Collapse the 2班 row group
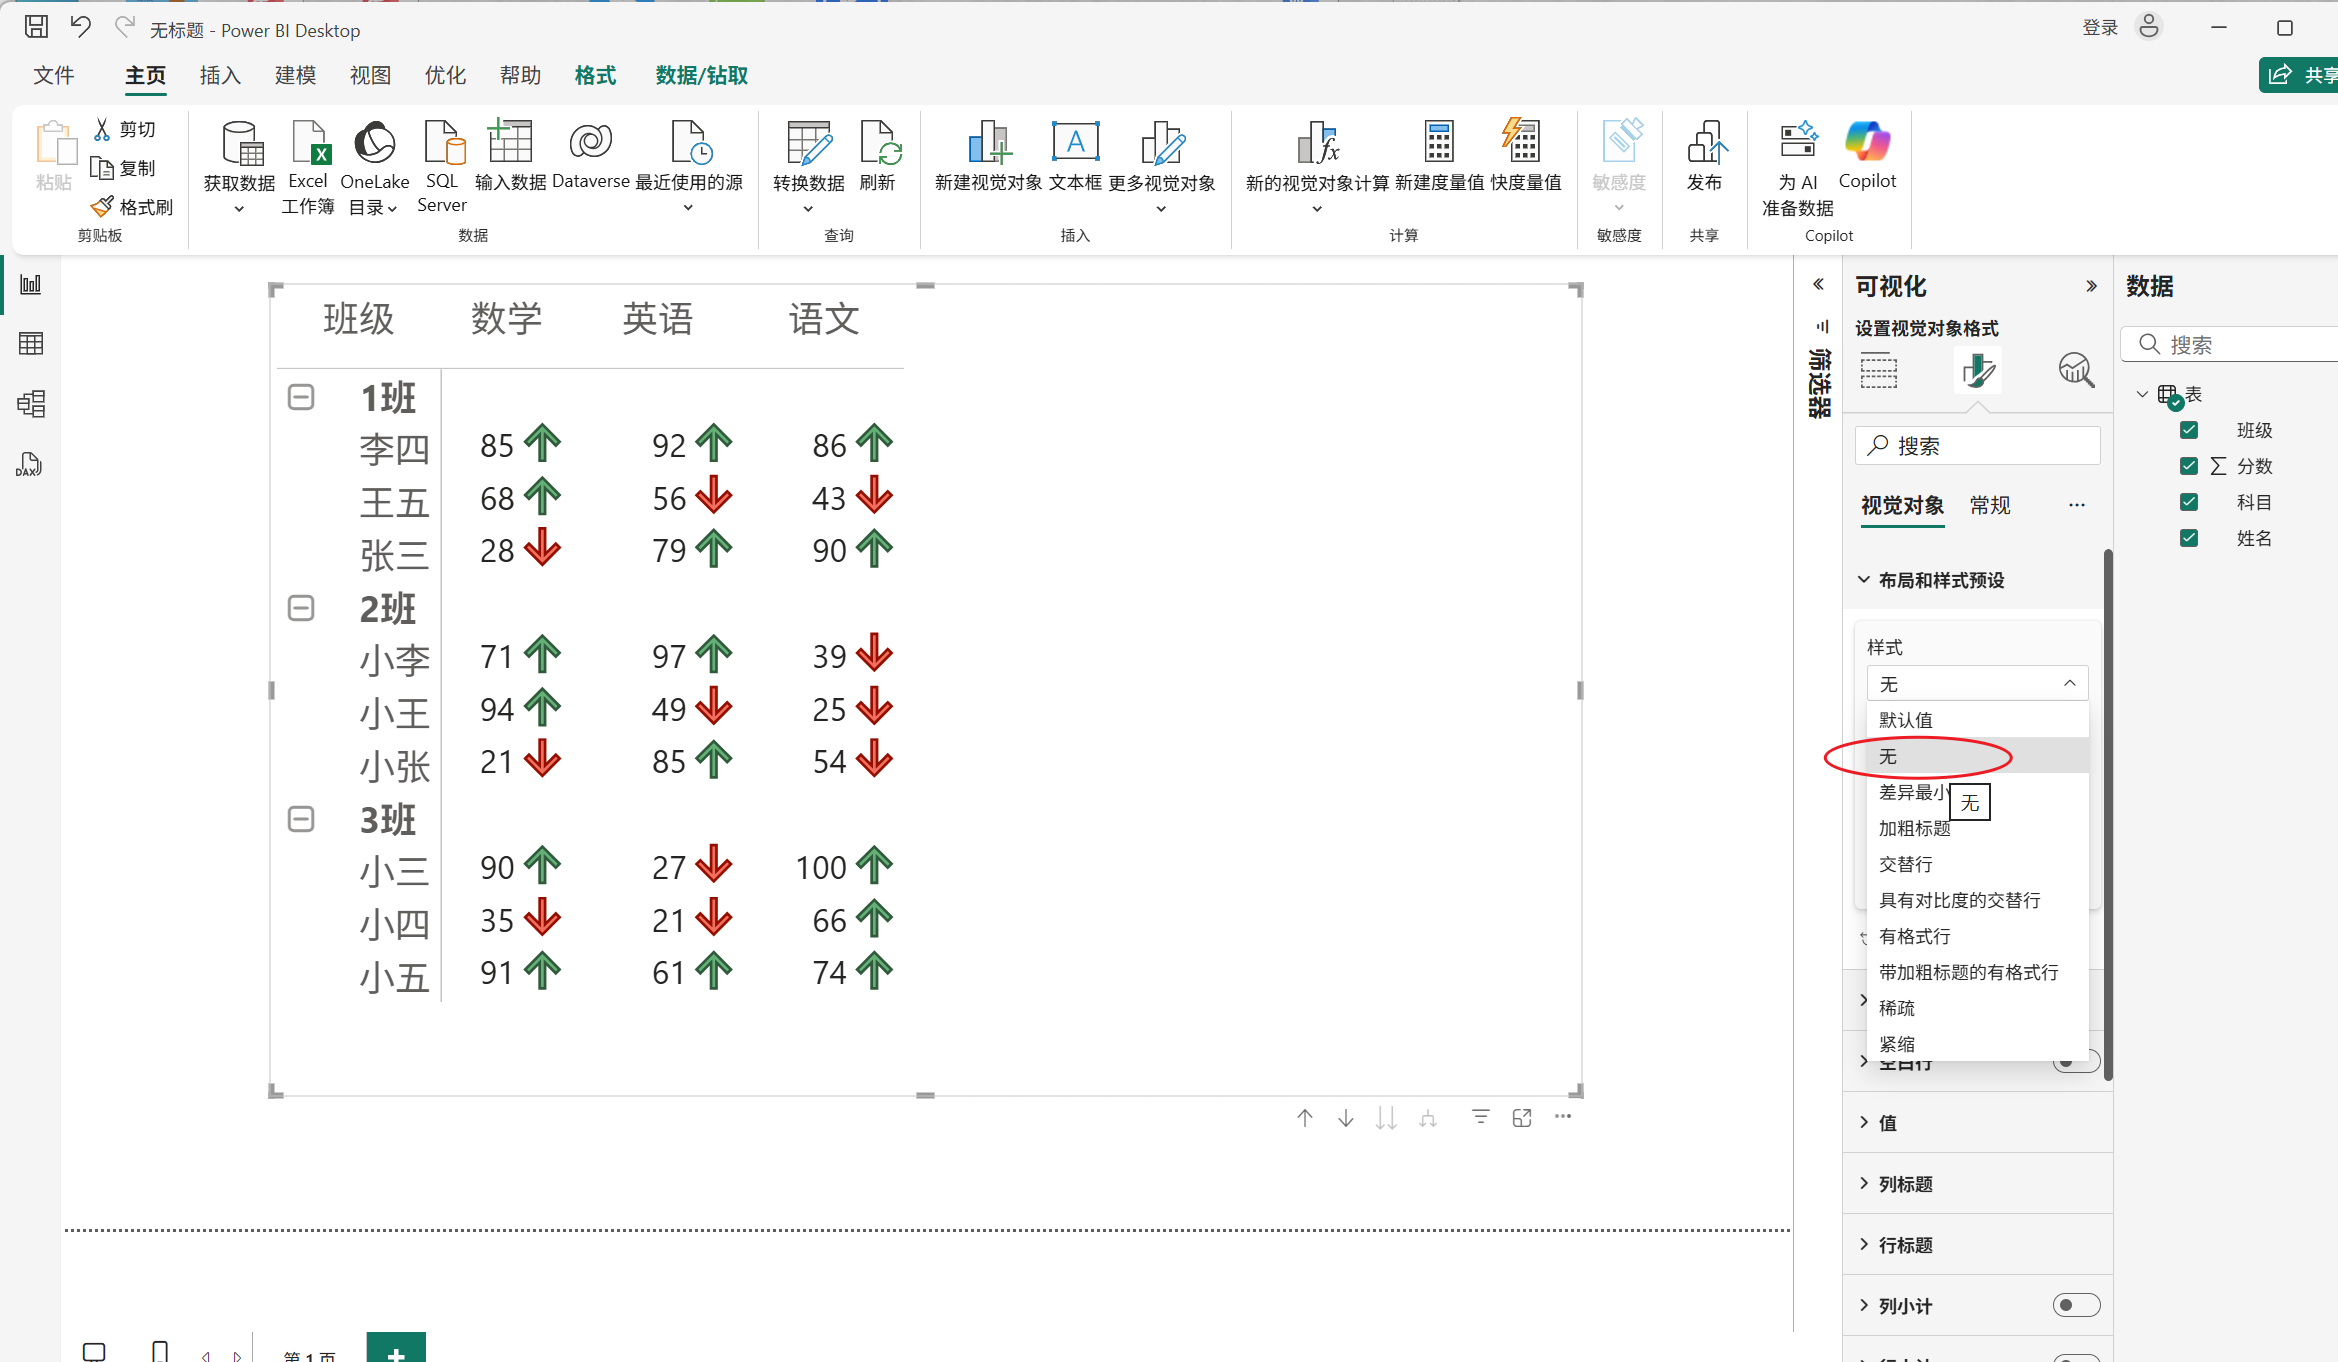Viewport: 2338px width, 1362px height. [301, 608]
